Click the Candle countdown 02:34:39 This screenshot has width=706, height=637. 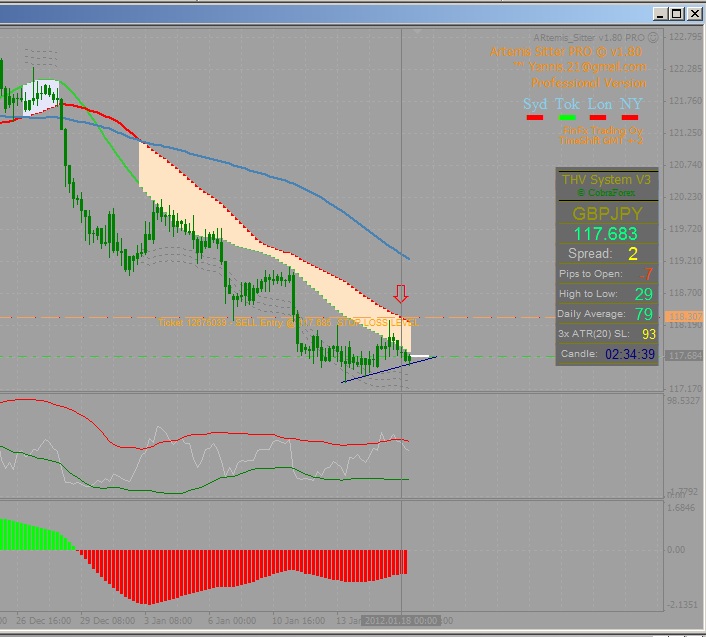tap(629, 354)
